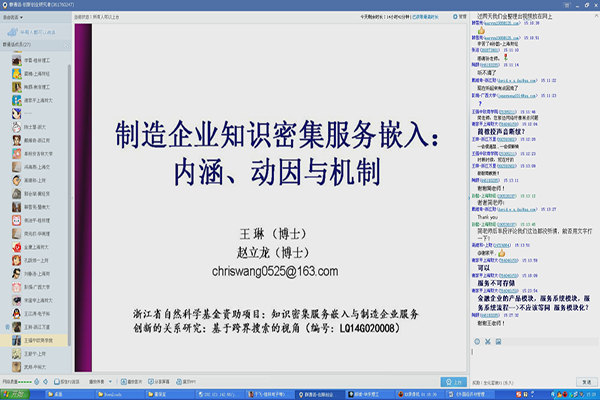
Task: Select member avatar 李雪-桂林理工
Action: pyautogui.click(x=17, y=60)
